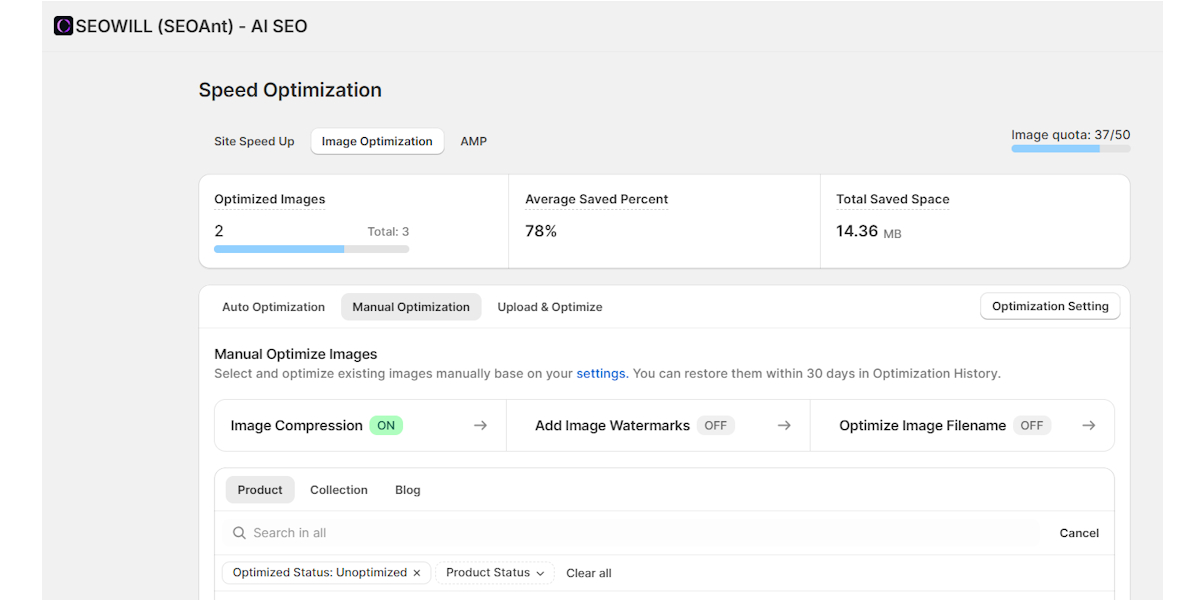Switch to the Site Speed Up tab

point(254,142)
